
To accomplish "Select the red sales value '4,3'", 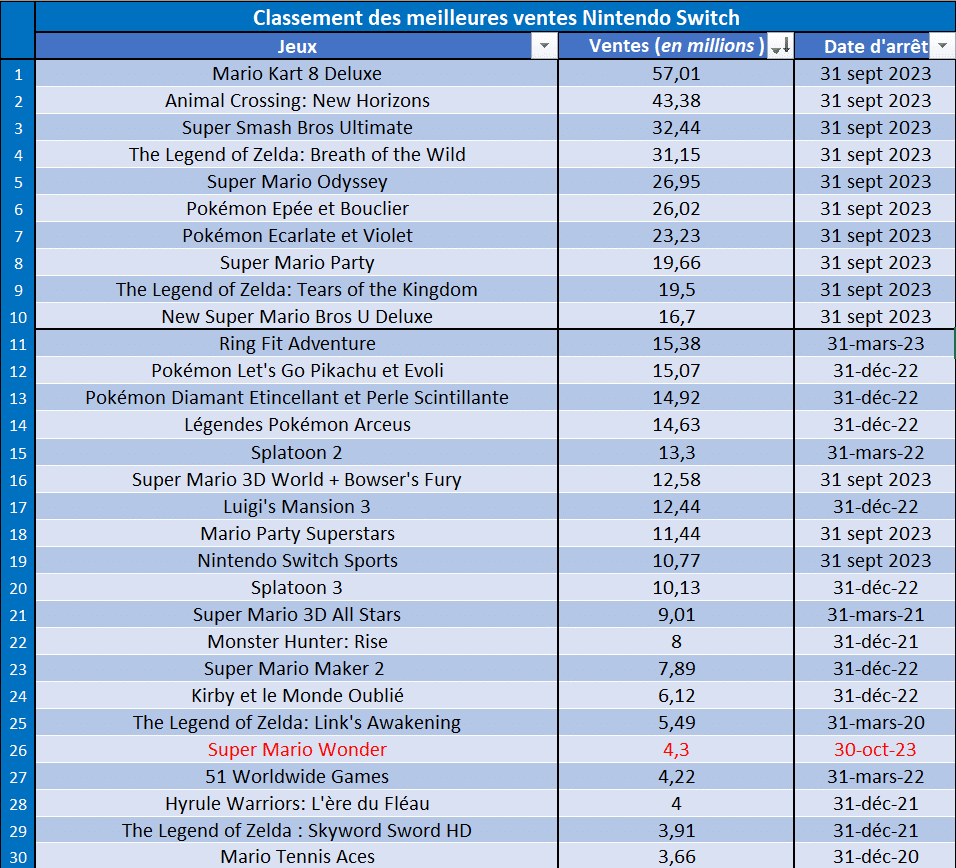I will point(676,749).
